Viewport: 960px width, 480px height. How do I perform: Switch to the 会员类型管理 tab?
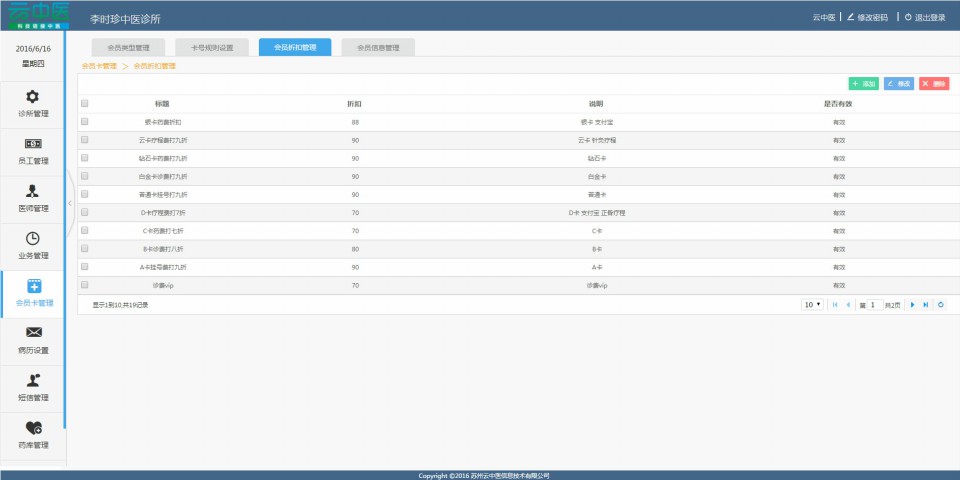coord(128,47)
